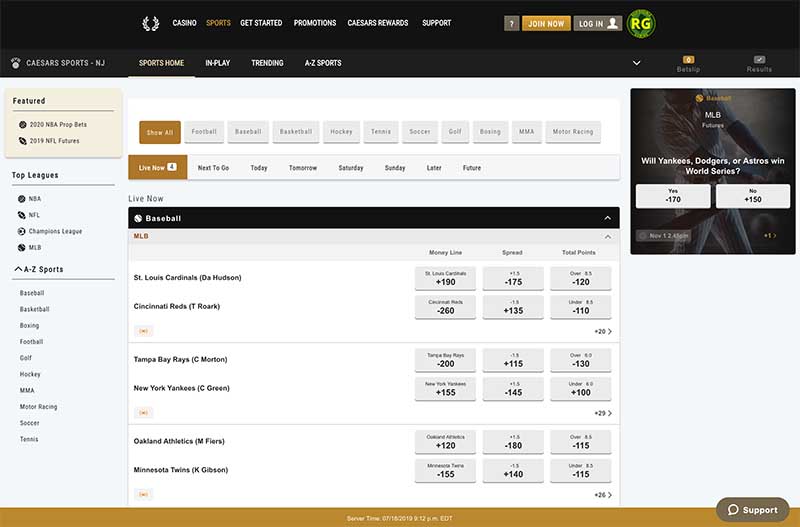This screenshot has width=800, height=527.
Task: Select the Future time tab
Action: click(471, 168)
